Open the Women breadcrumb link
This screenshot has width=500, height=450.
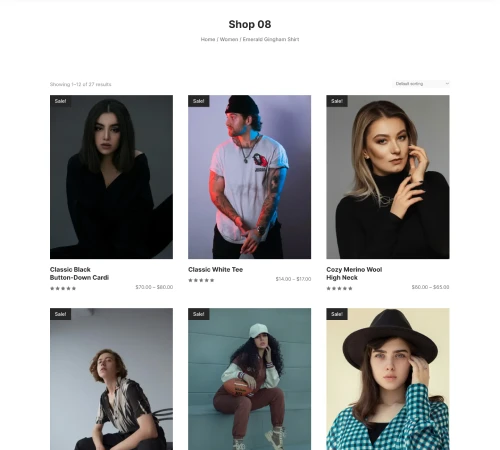(229, 39)
